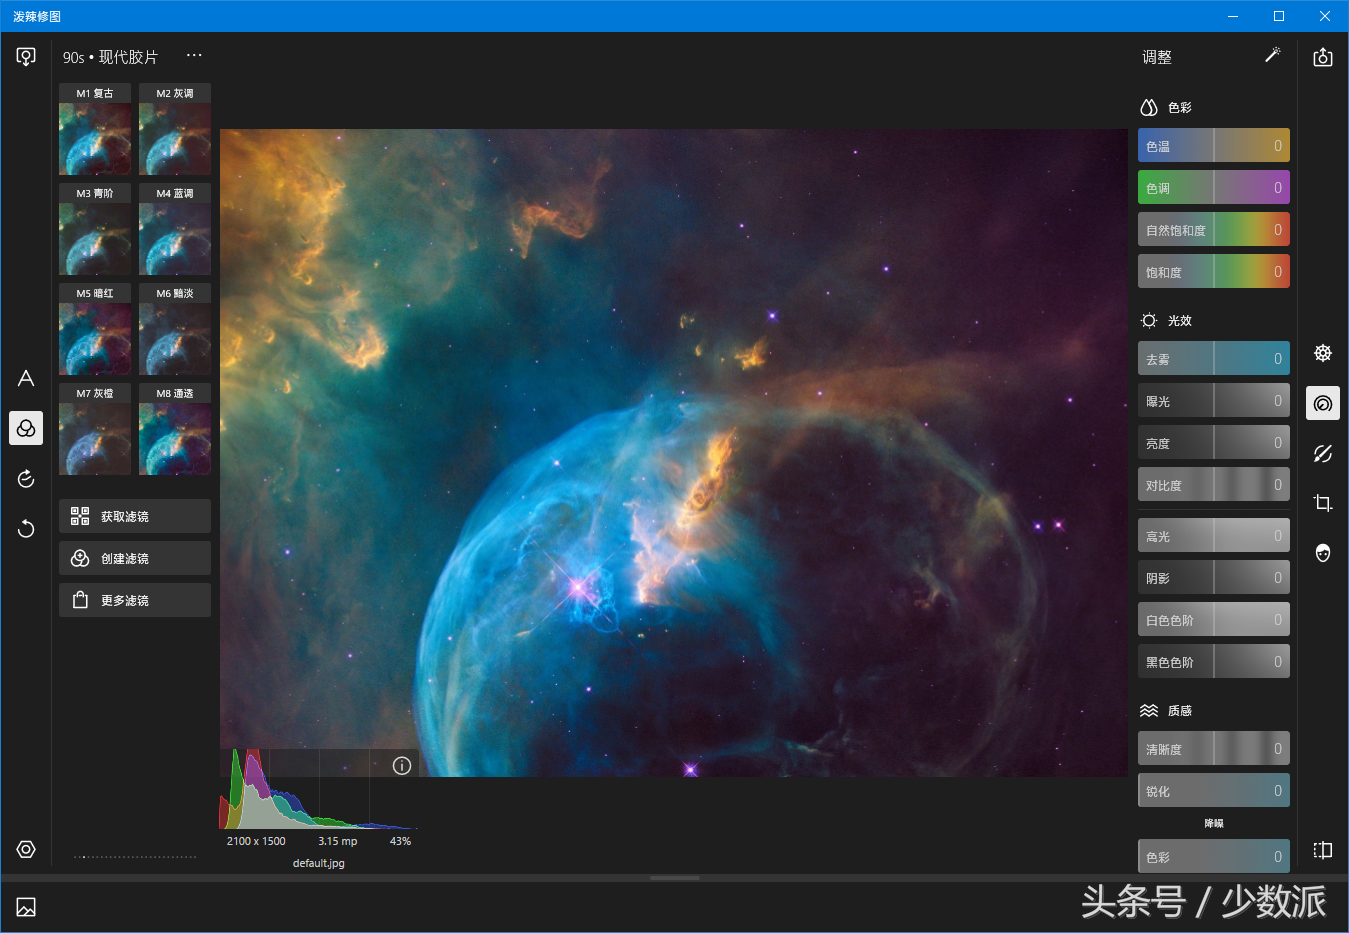Click the 获取滤镜 button

pos(135,516)
